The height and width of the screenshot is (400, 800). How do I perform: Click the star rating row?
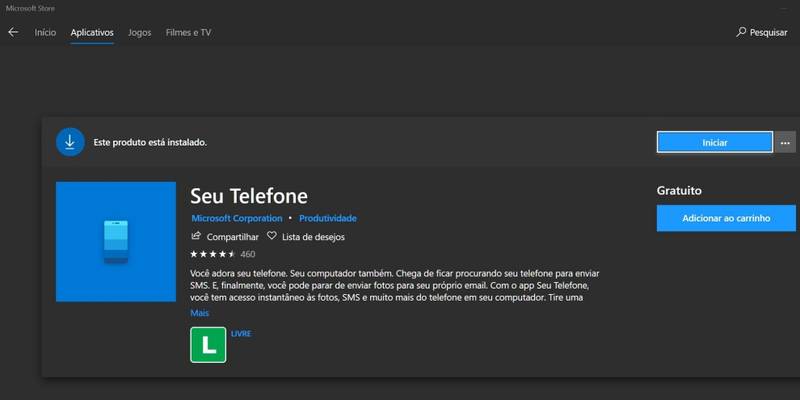(x=213, y=254)
